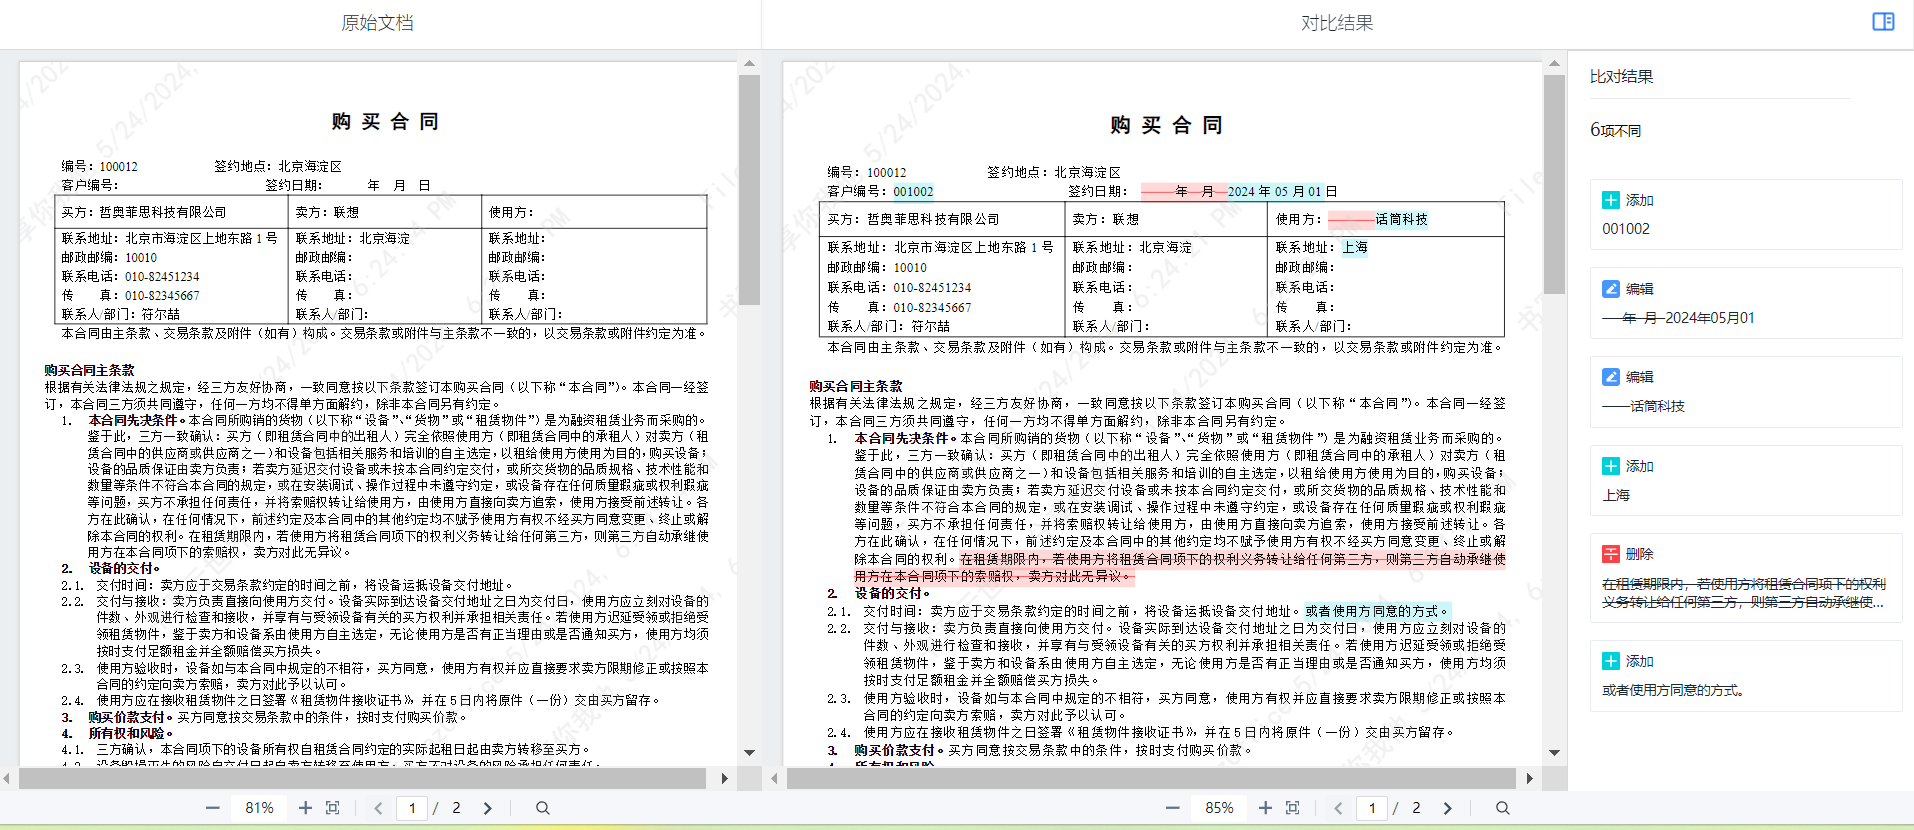Zoom out the comparison result document
The width and height of the screenshot is (1914, 830).
[1172, 808]
